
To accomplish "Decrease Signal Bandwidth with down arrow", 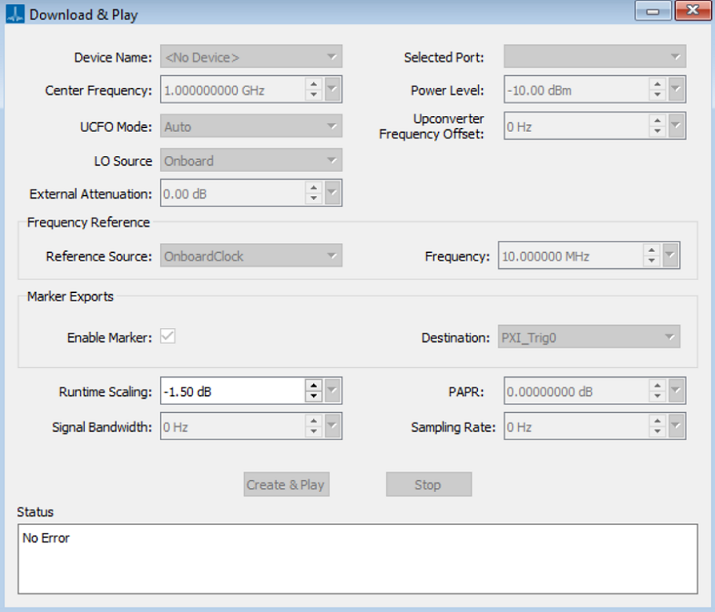I will (314, 431).
